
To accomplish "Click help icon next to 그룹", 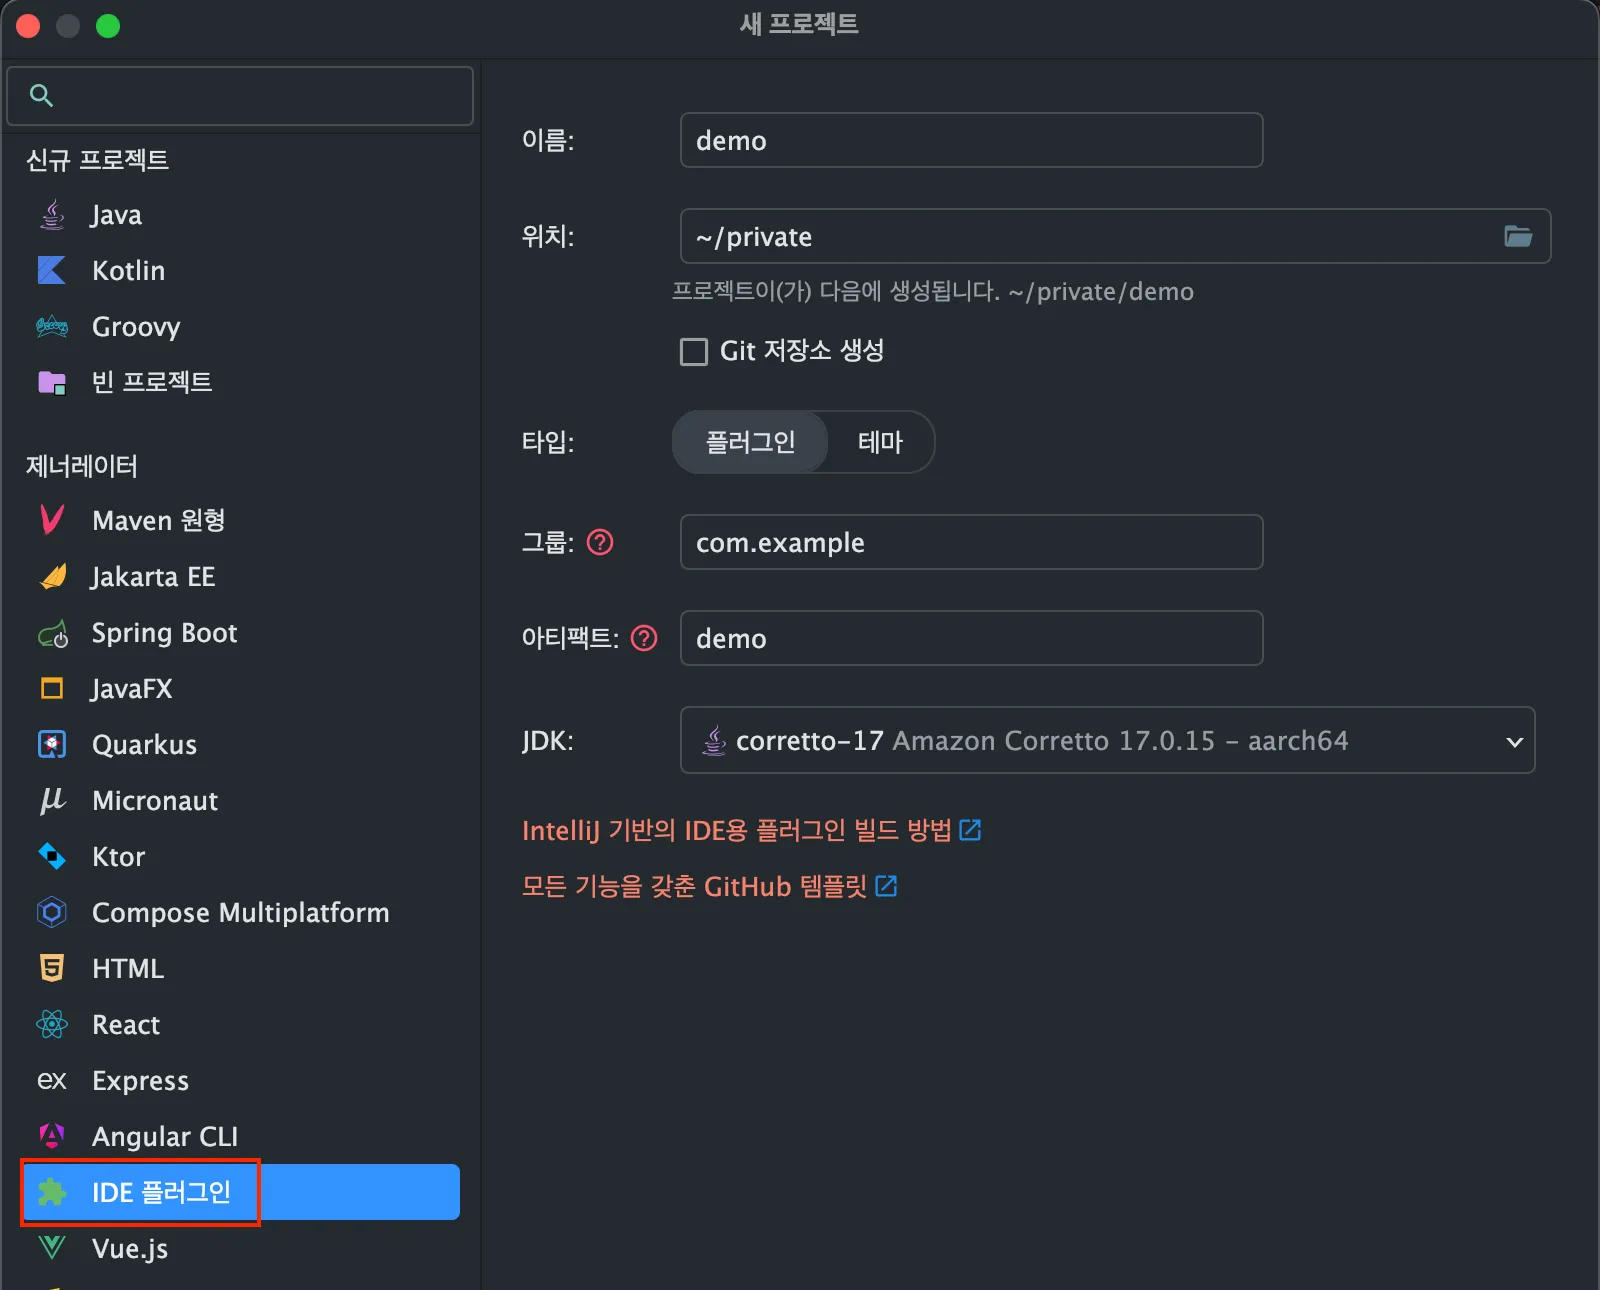I will point(600,542).
